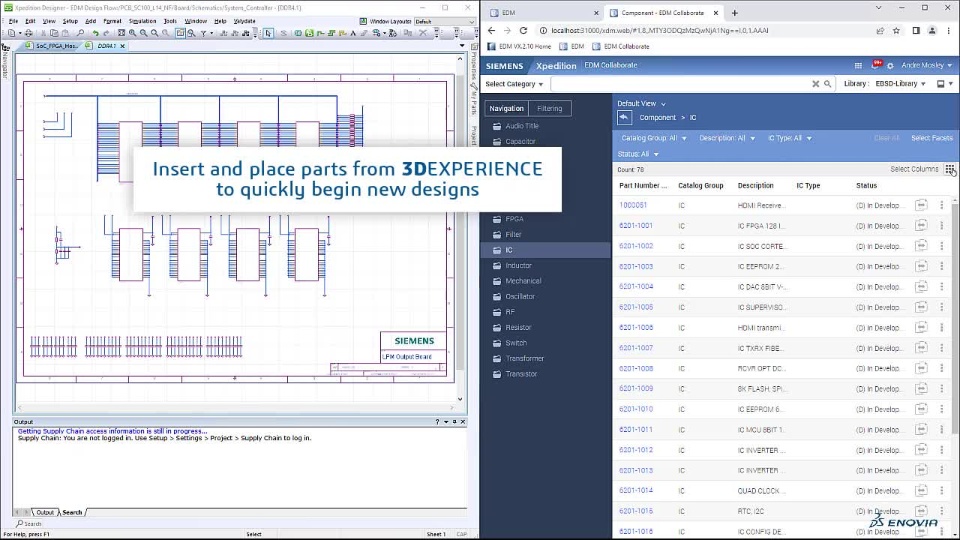The height and width of the screenshot is (540, 960).
Task: Expand the Status: All filter
Action: coord(638,154)
